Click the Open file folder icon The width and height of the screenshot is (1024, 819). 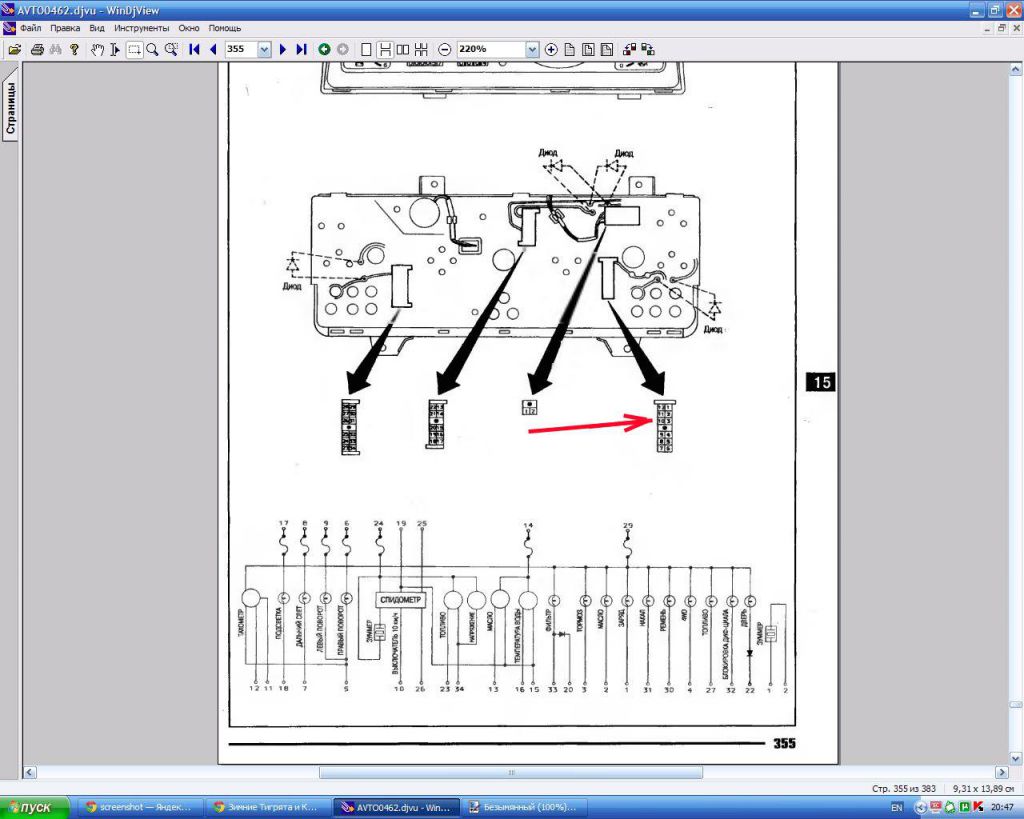coord(14,49)
